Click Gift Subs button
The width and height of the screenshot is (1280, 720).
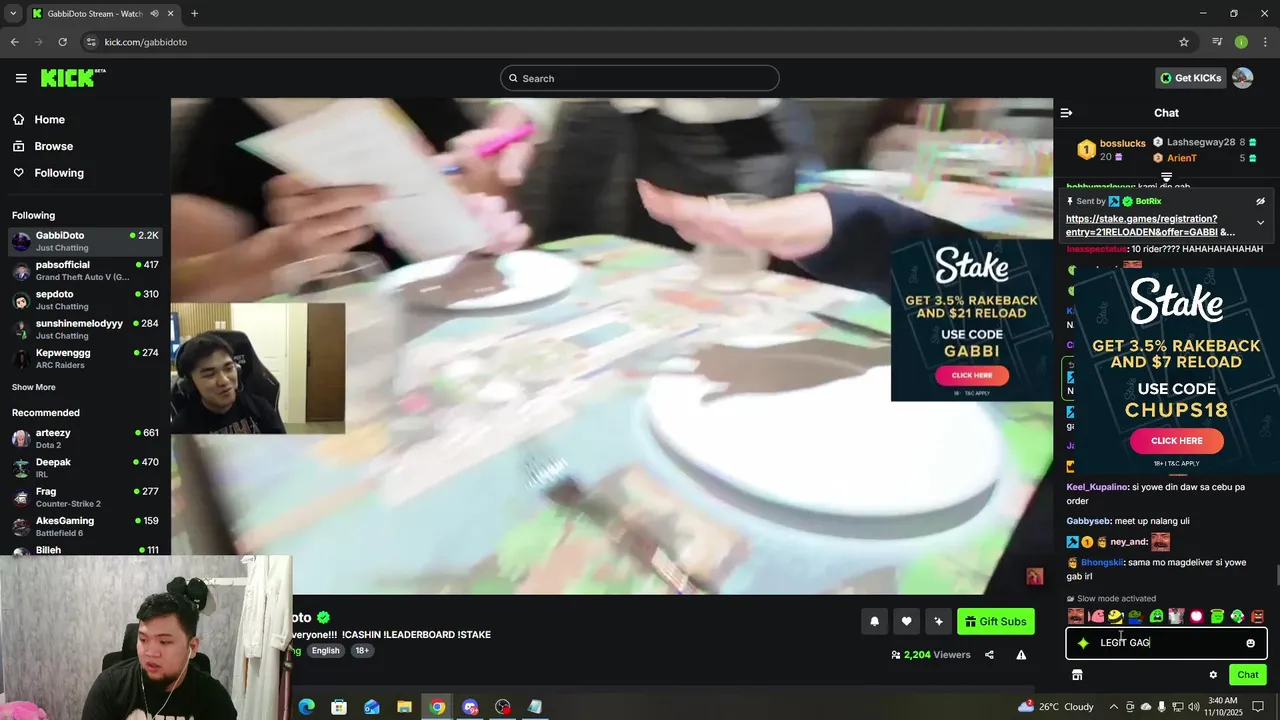(x=995, y=622)
